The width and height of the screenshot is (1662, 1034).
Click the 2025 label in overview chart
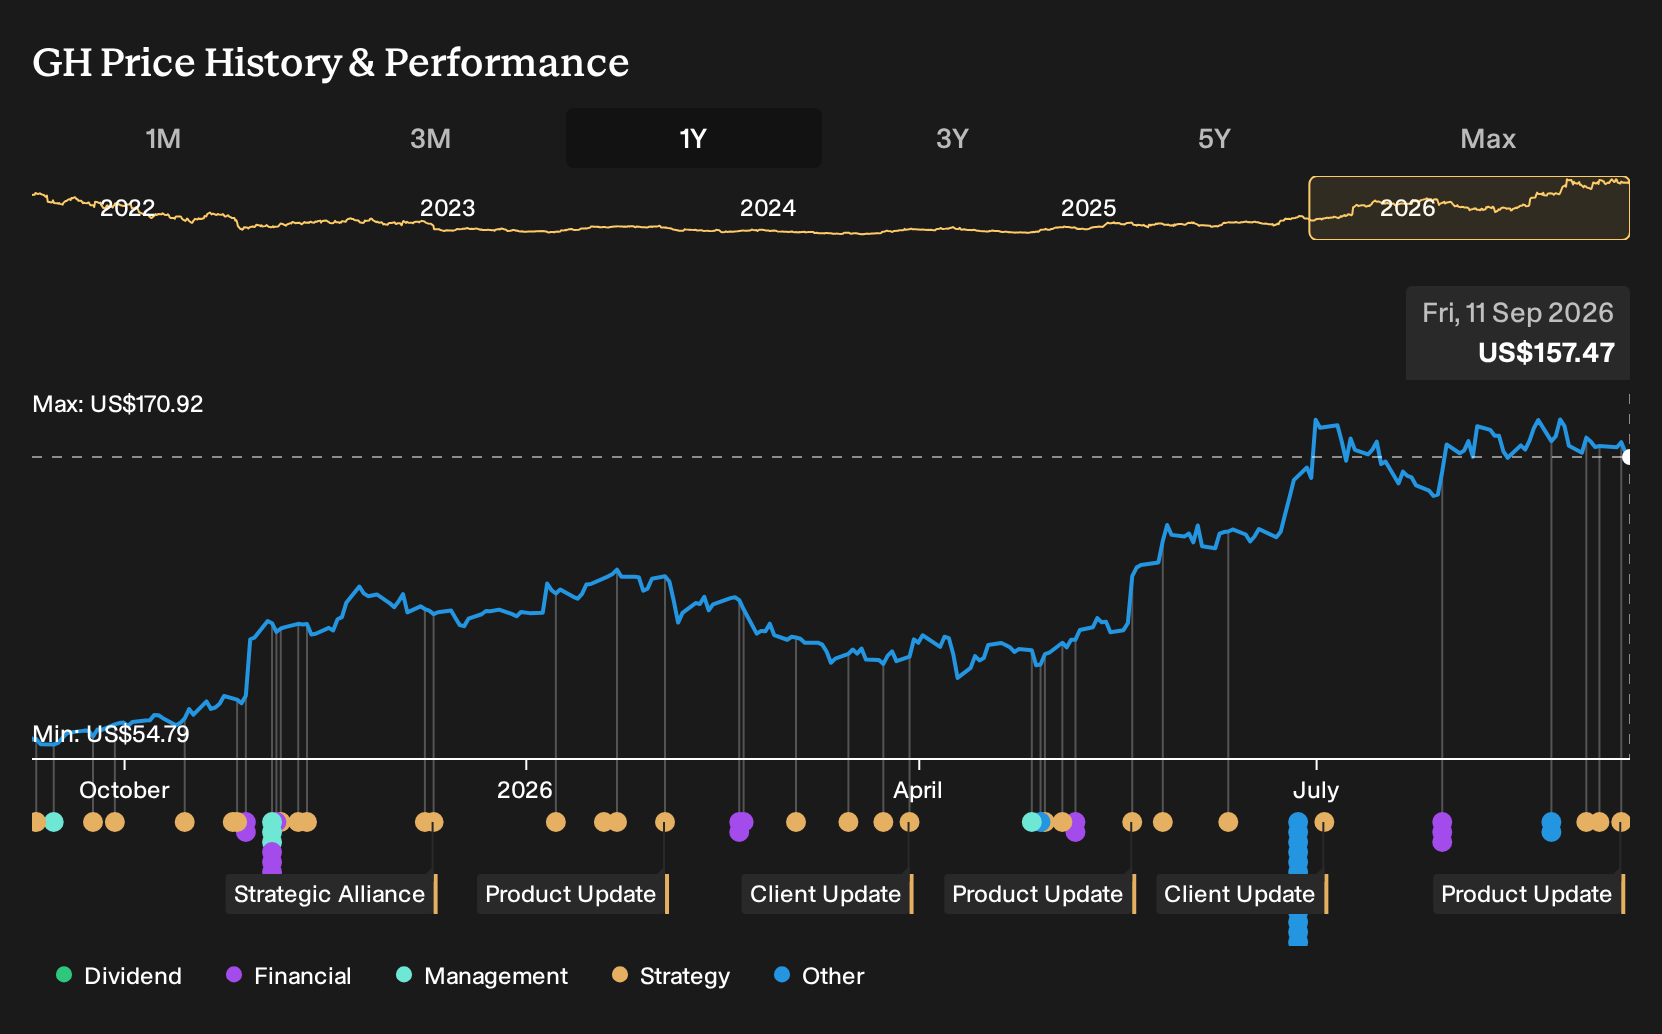1088,208
